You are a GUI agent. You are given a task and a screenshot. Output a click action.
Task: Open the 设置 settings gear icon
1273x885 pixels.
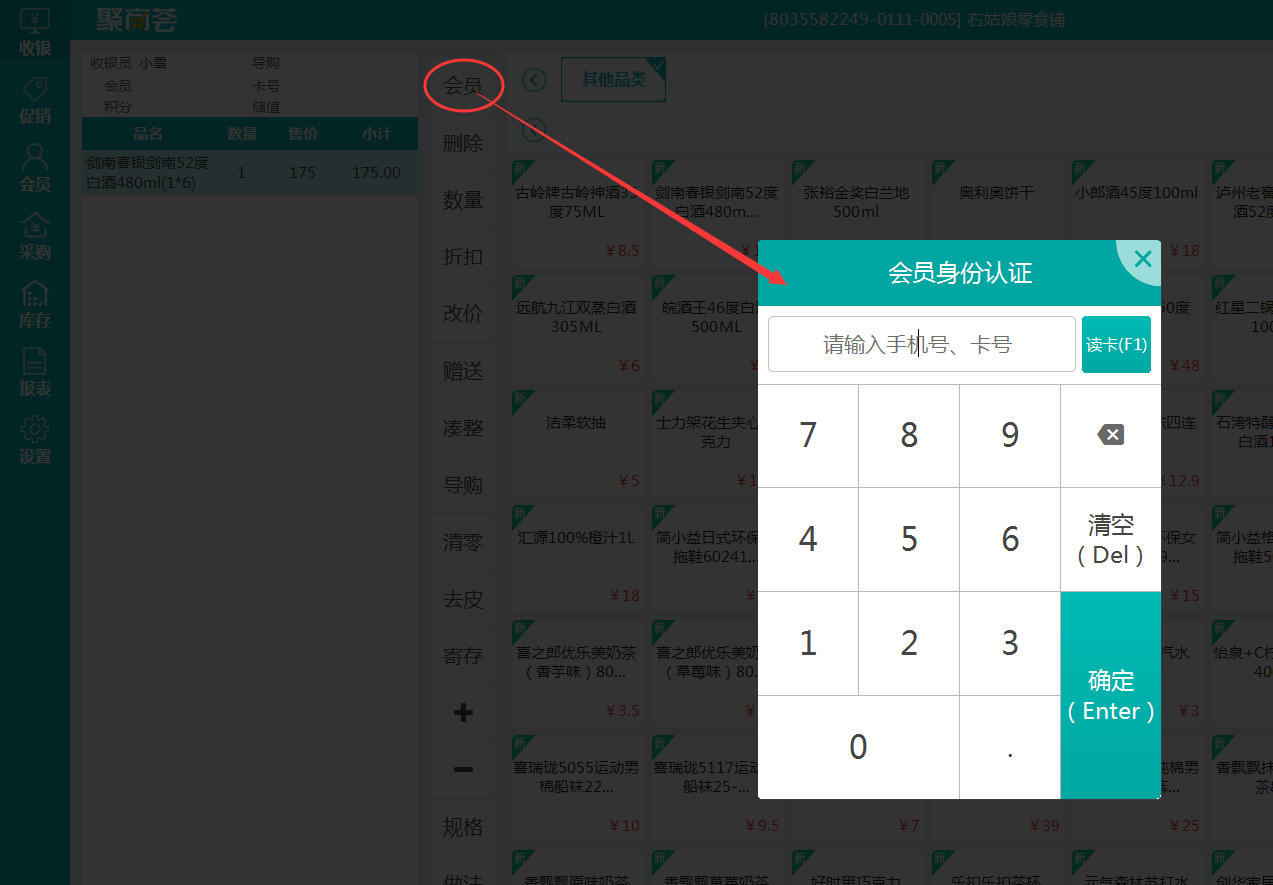point(35,440)
